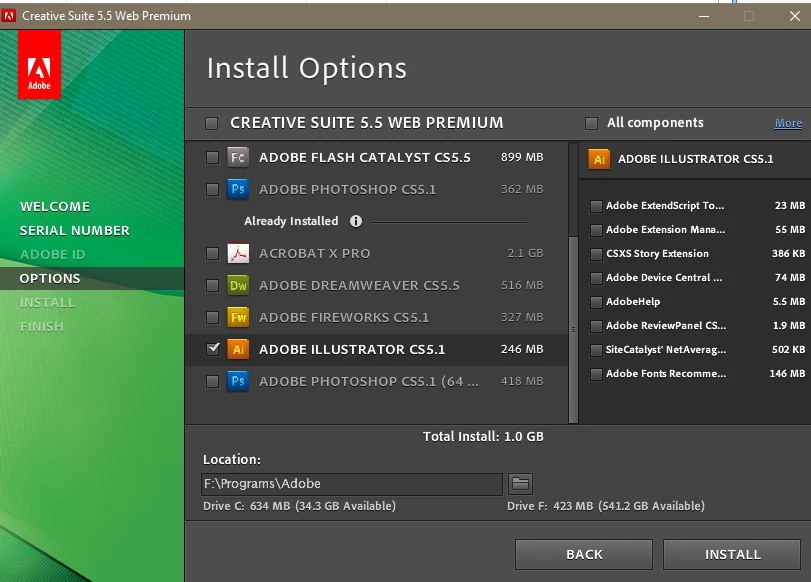811x582 pixels.
Task: Click the Acrobat X Pro icon
Action: point(238,253)
